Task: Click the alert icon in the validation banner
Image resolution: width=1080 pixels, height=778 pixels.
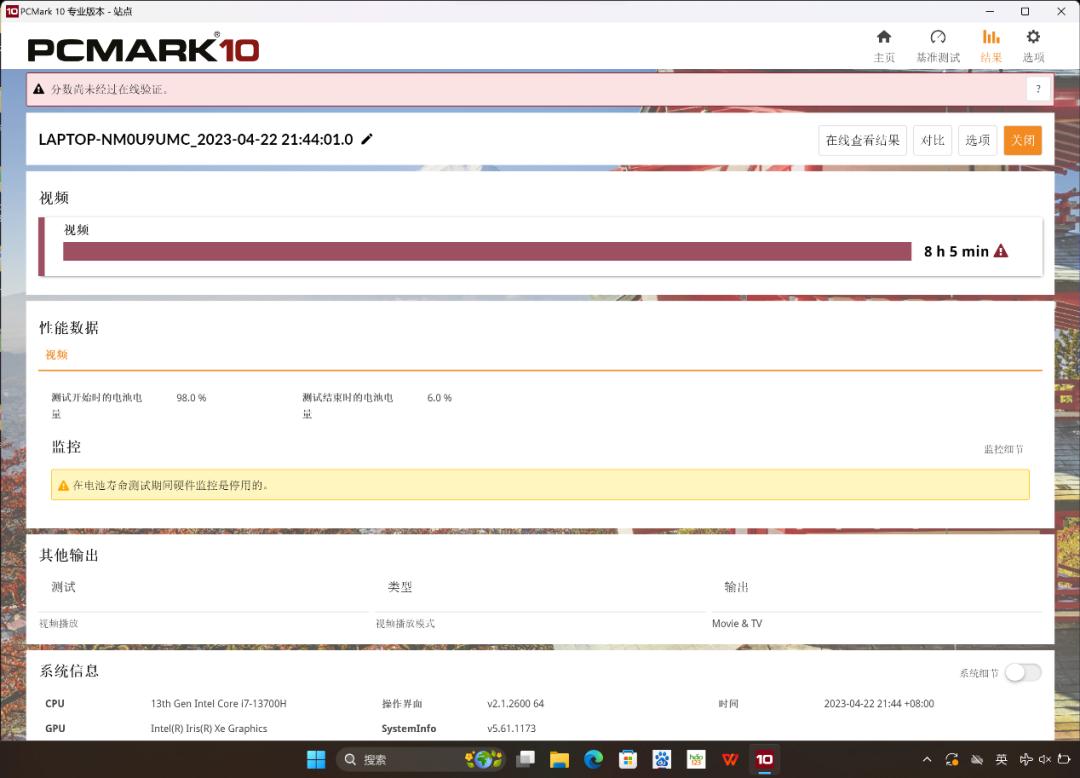Action: coord(39,89)
